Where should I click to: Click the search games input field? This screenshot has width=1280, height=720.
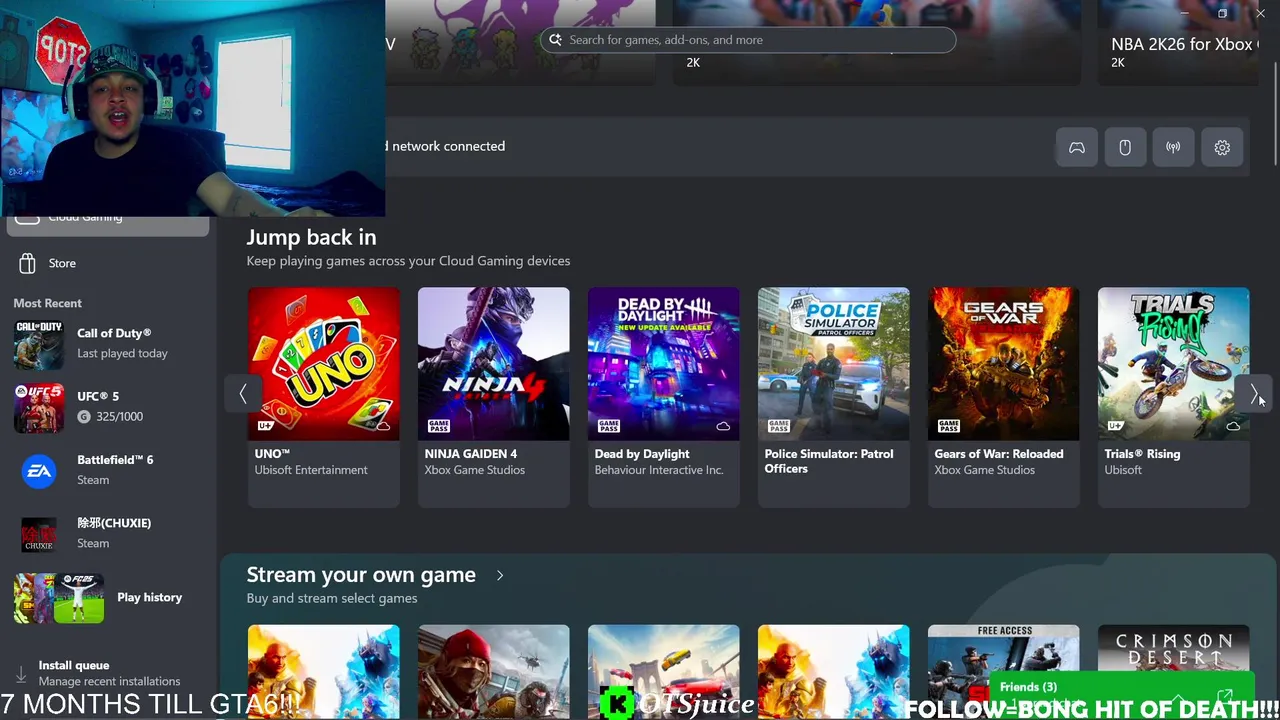(x=748, y=40)
